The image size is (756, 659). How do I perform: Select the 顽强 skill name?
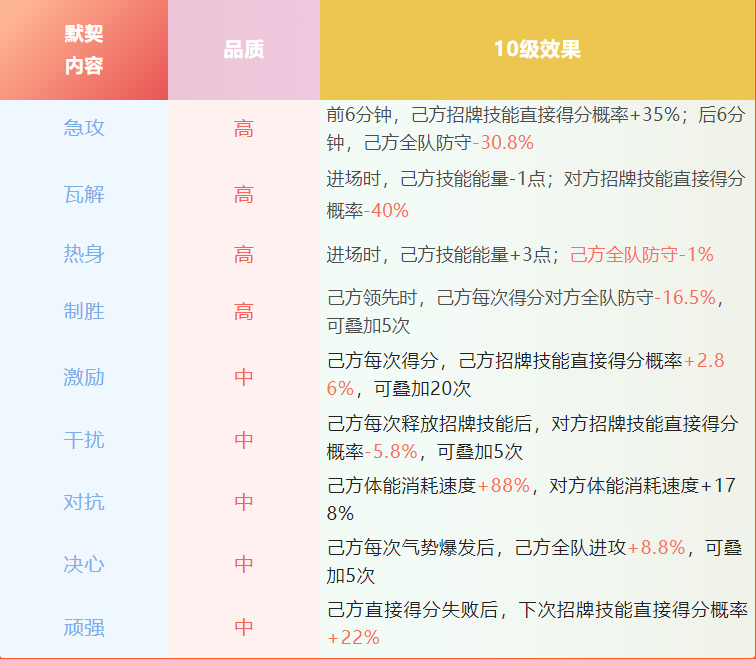click(84, 627)
